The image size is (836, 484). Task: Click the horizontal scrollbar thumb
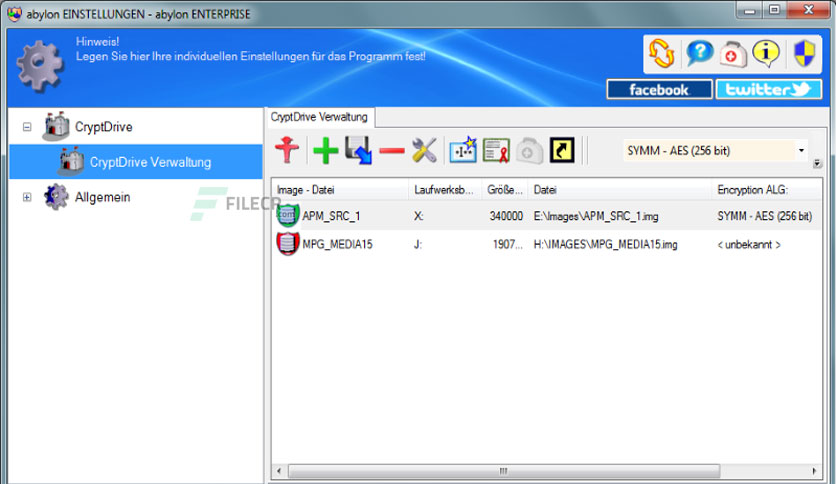[x=504, y=471]
